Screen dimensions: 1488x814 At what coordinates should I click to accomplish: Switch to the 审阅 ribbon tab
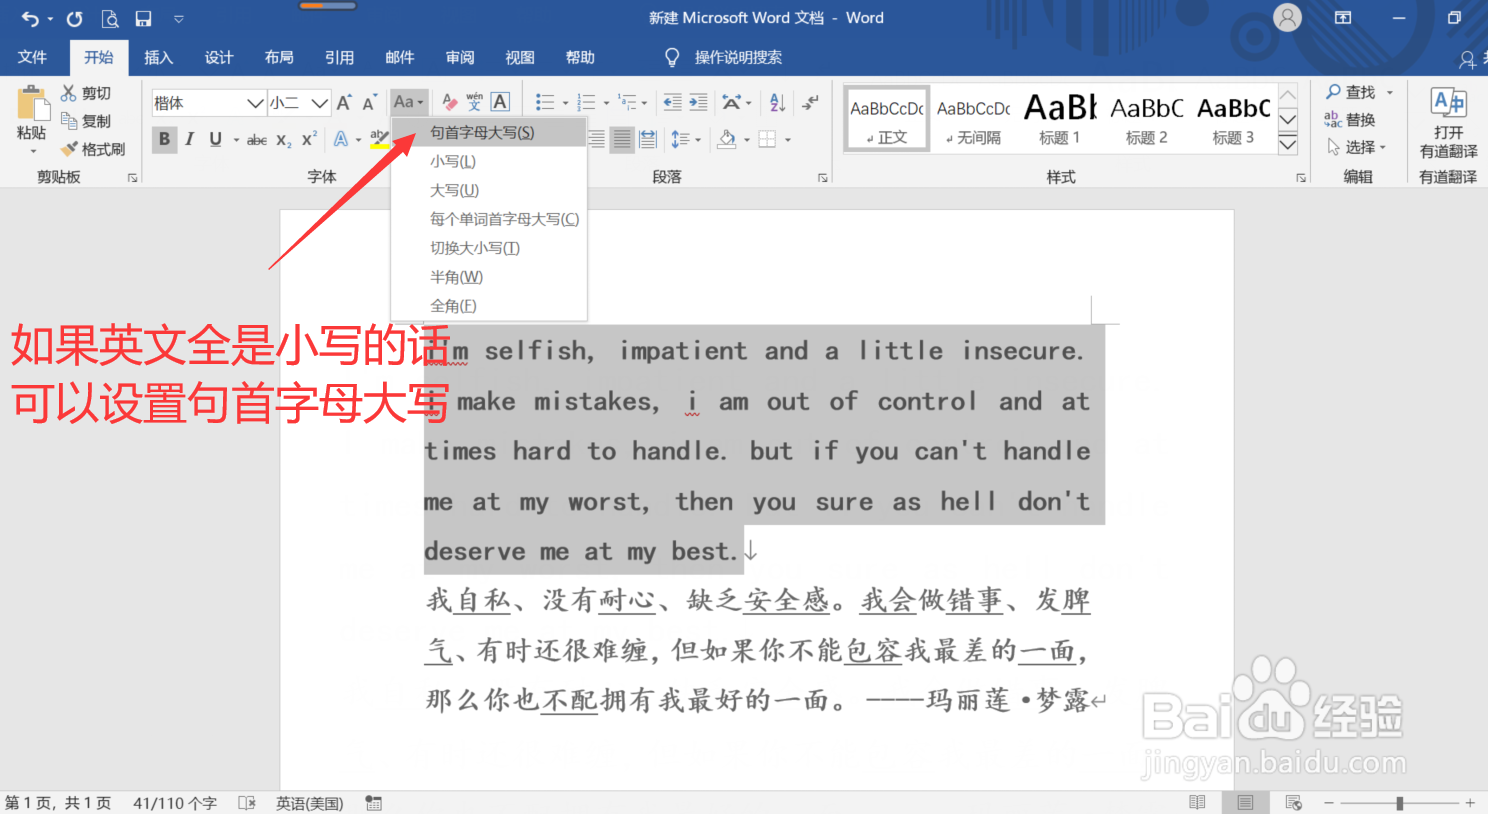(x=460, y=57)
